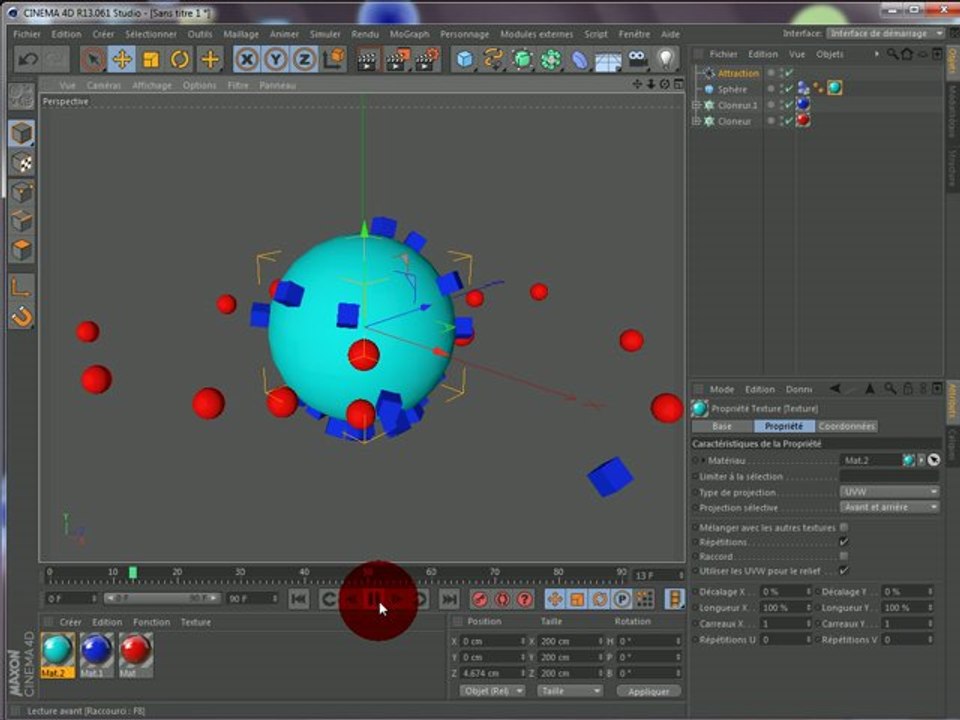The width and height of the screenshot is (960, 720).
Task: Click the Décalage X input field
Action: click(784, 592)
